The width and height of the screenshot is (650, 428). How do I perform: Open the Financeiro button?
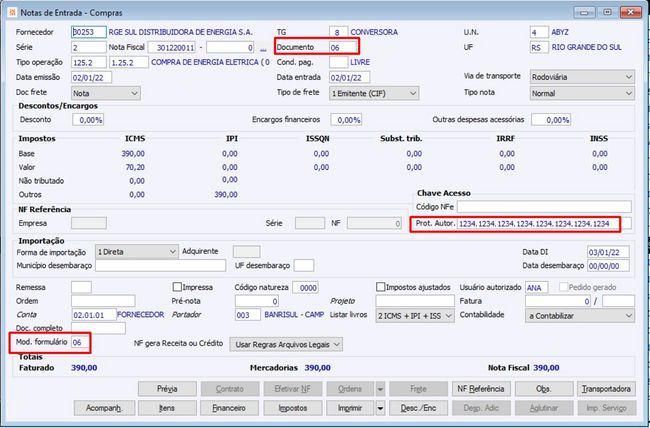point(229,408)
